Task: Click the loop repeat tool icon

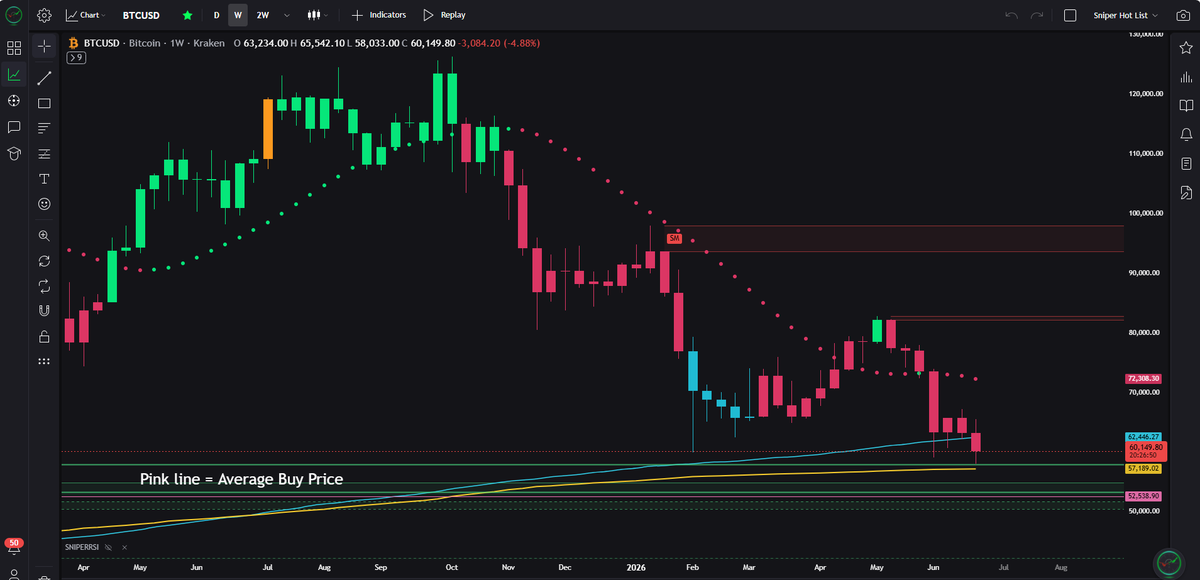Action: point(44,286)
